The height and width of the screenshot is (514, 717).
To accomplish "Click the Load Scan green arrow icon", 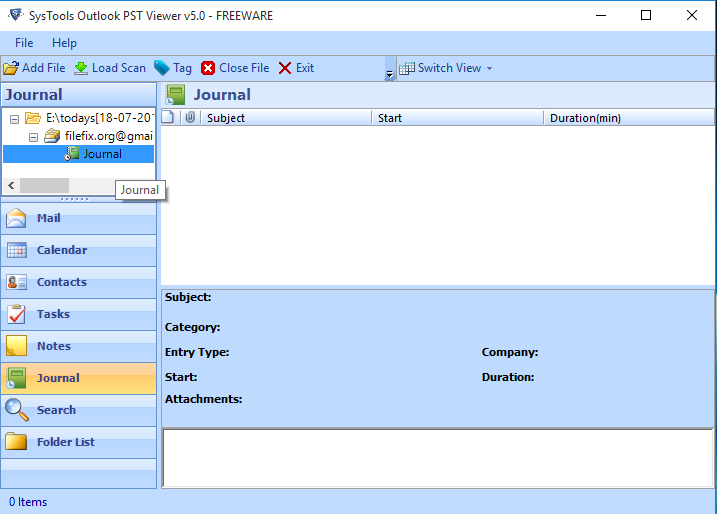I will pyautogui.click(x=81, y=68).
